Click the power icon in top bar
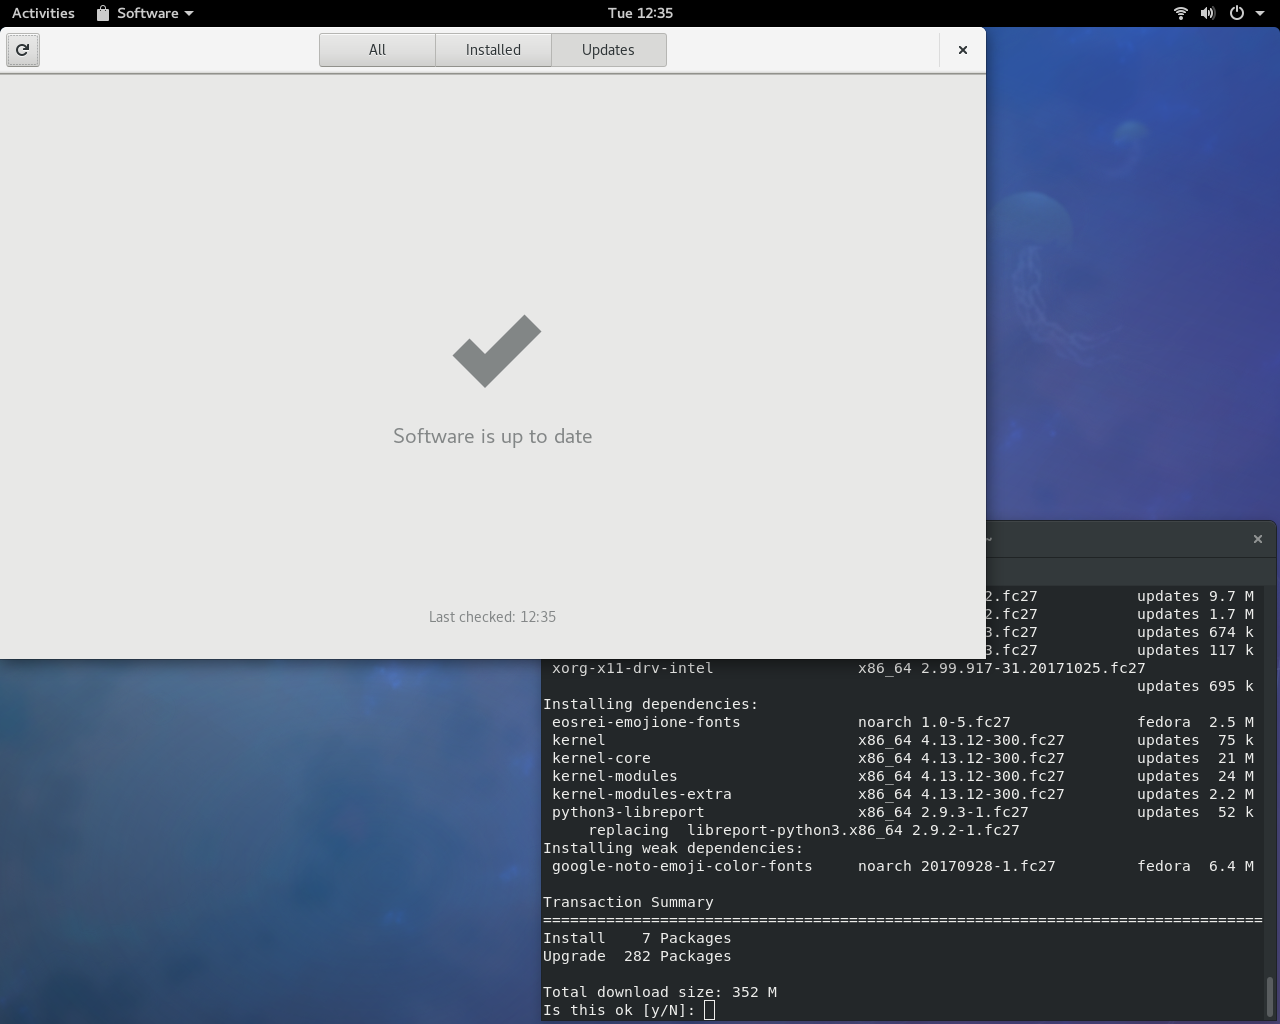 coord(1237,13)
